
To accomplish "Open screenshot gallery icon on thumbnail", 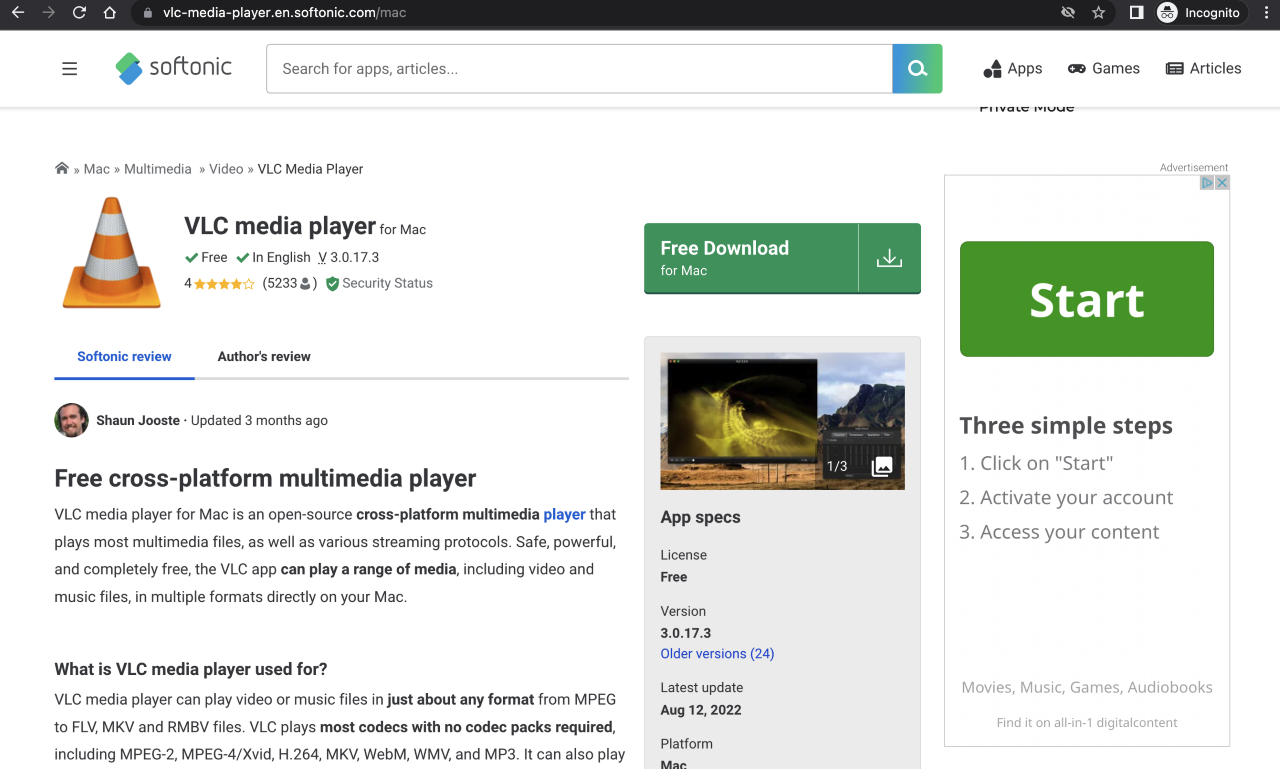I will pyautogui.click(x=882, y=466).
